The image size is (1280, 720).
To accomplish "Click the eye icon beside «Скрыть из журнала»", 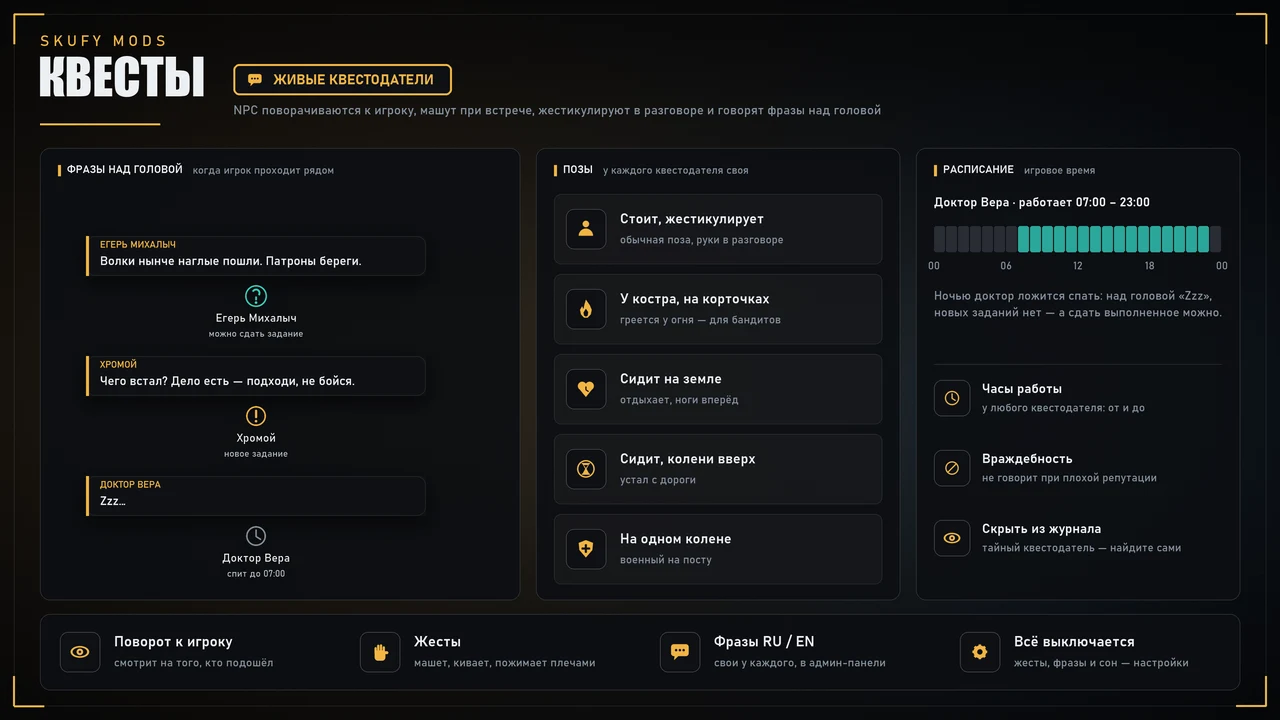I will click(952, 538).
